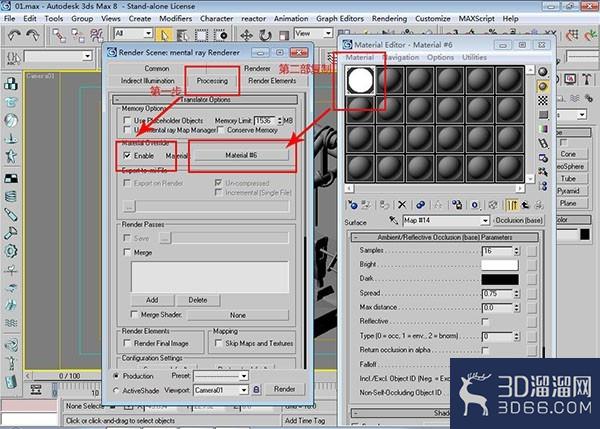Click the Redo arrow in main toolbar
Image resolution: width=600 pixels, height=429 pixels.
[33, 35]
